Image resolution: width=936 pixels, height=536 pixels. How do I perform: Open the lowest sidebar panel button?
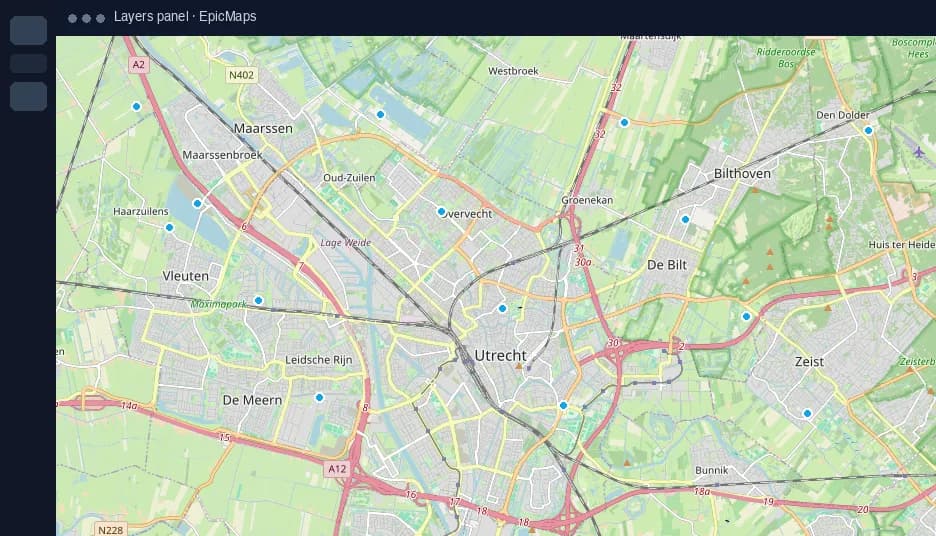[29, 96]
